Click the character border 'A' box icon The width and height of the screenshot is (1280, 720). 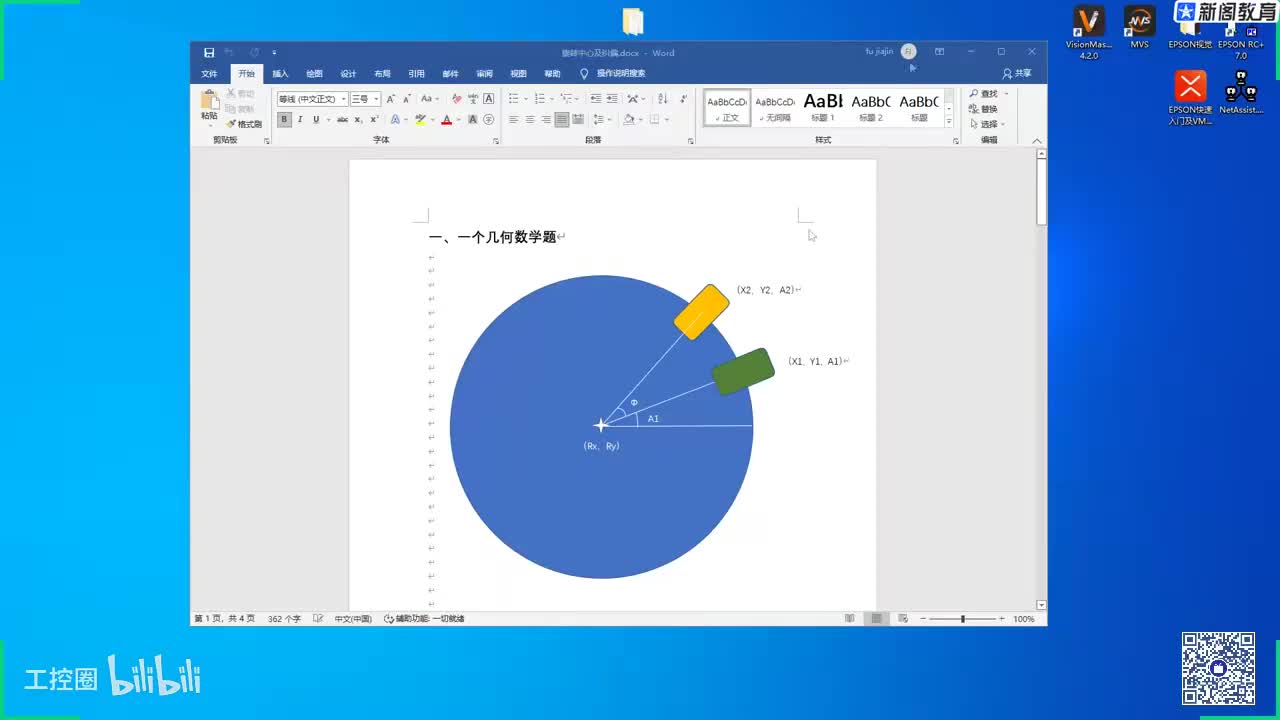489,99
